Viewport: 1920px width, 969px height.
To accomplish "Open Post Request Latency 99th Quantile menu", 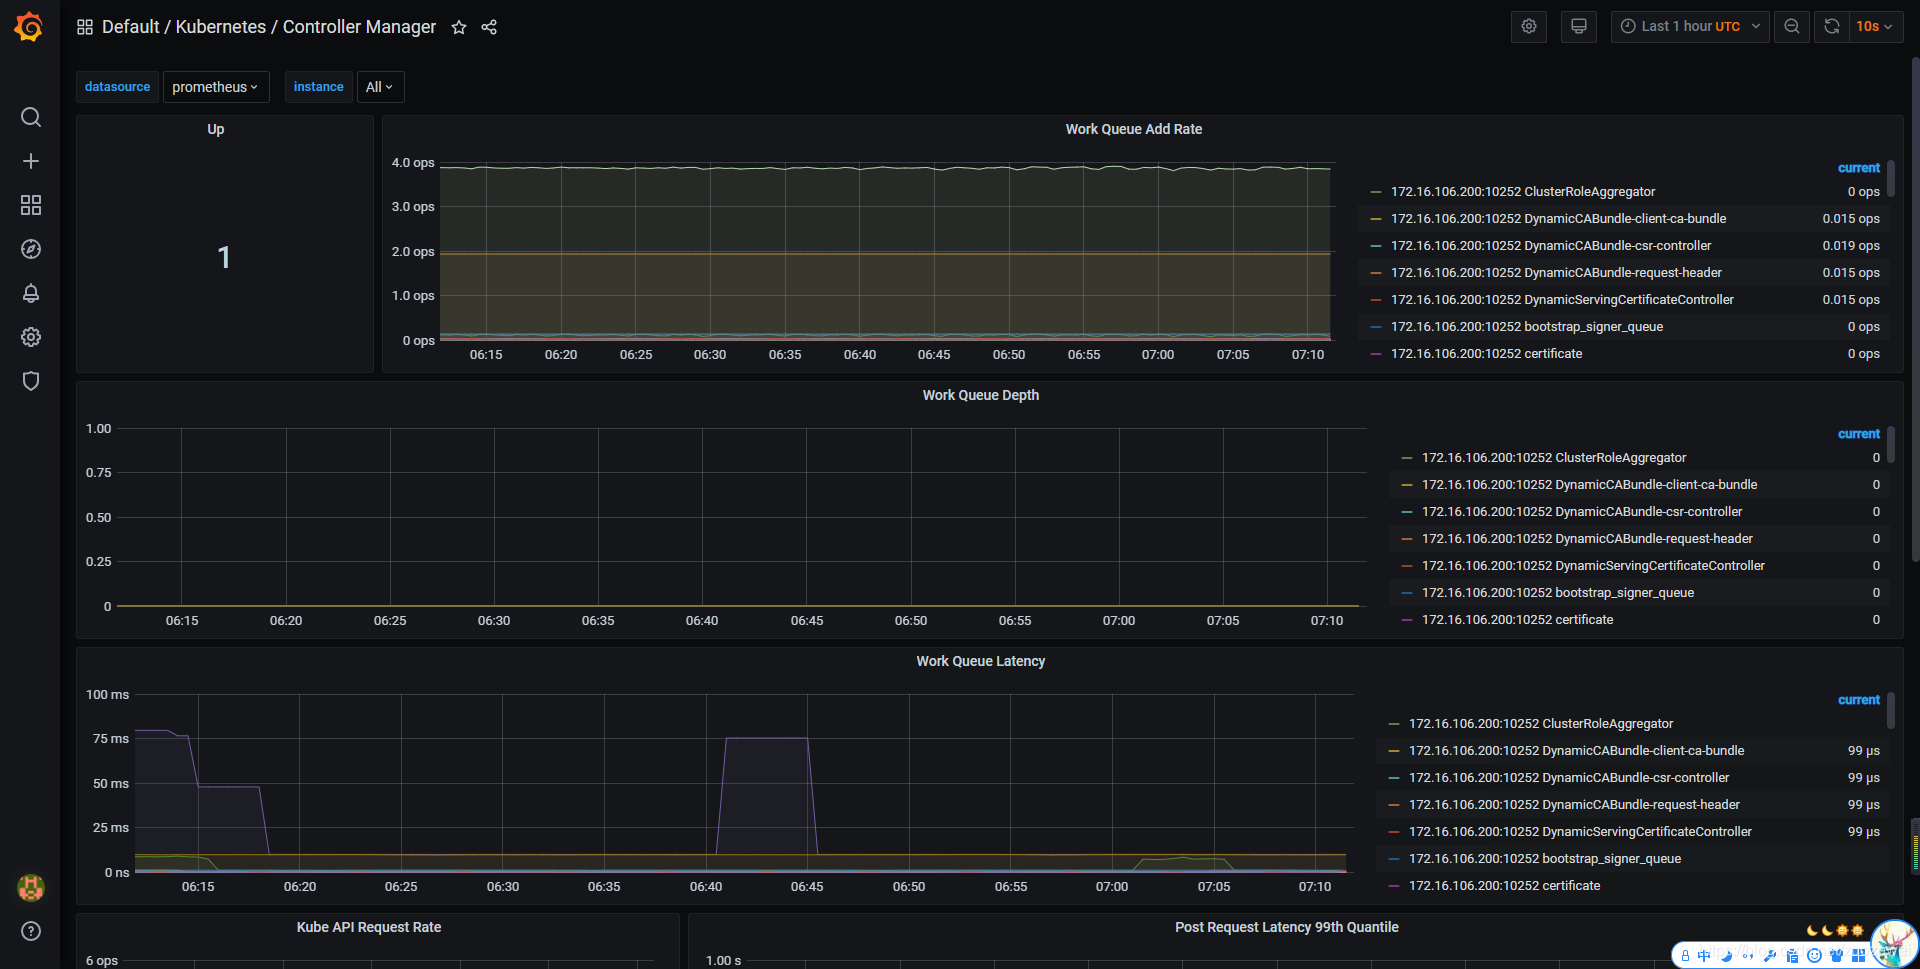I will pos(1287,927).
